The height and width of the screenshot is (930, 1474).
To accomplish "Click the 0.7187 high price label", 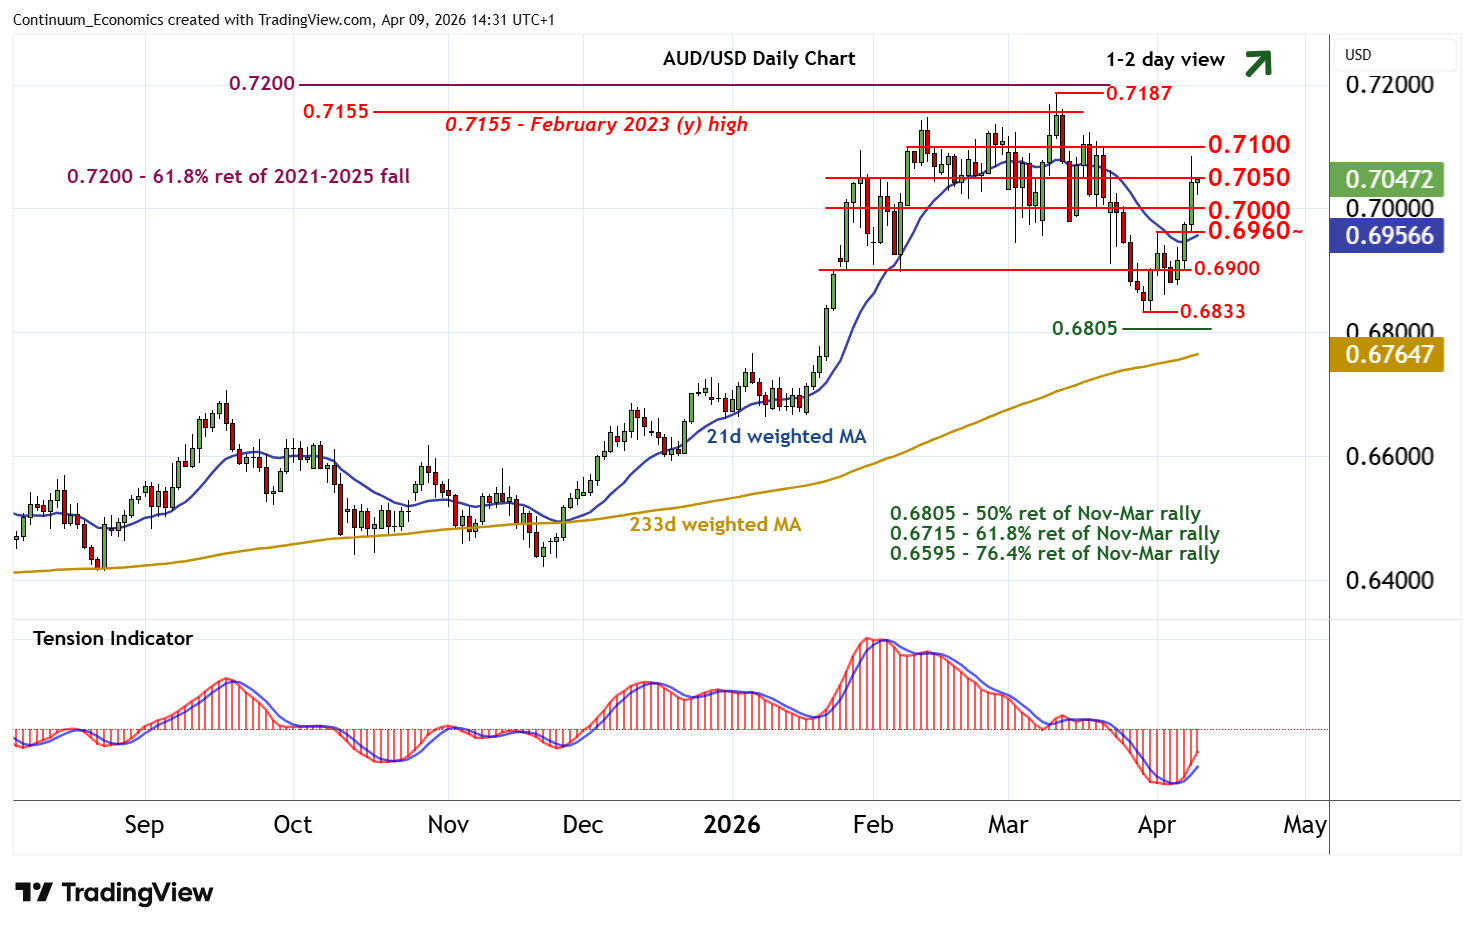I will 1138,94.
